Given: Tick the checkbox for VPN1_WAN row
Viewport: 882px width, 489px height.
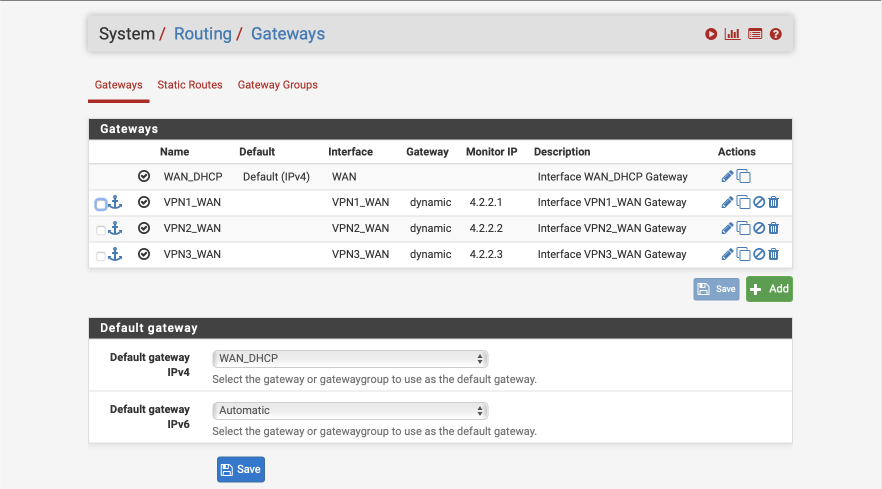Looking at the screenshot, I should pos(101,204).
